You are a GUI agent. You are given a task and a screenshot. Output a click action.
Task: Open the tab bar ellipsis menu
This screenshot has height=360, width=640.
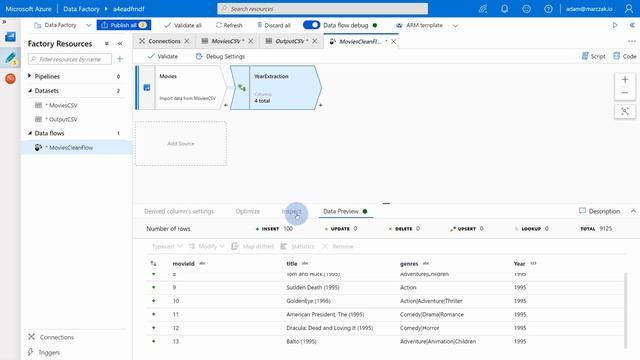coord(631,41)
